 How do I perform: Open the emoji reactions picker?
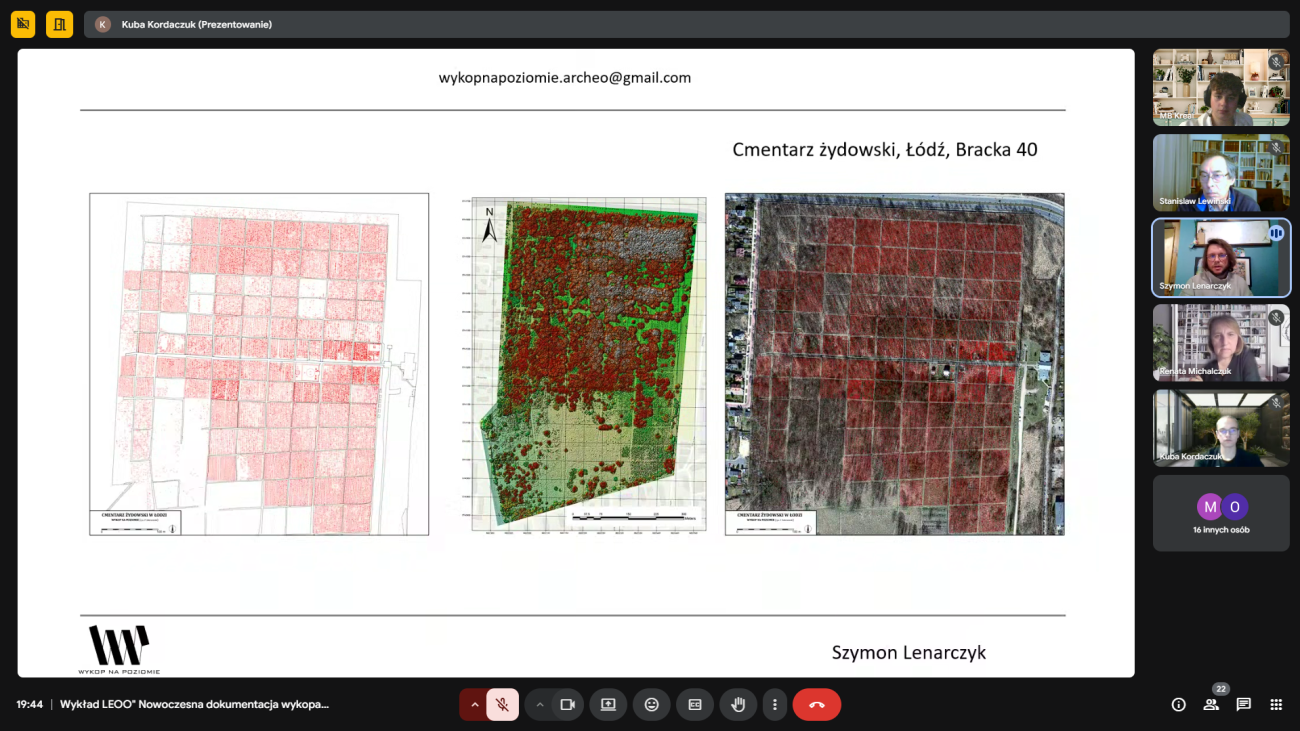652,704
